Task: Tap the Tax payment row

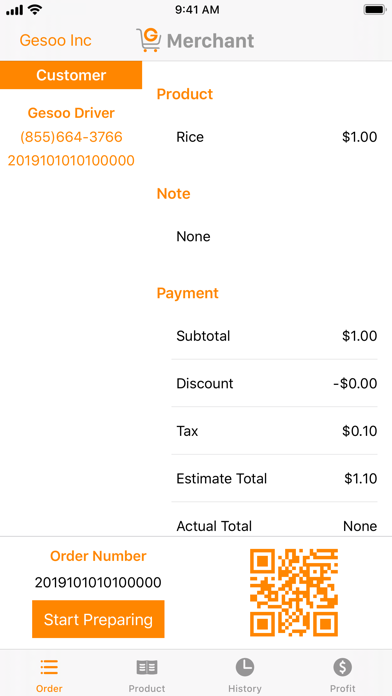Action: 274,431
